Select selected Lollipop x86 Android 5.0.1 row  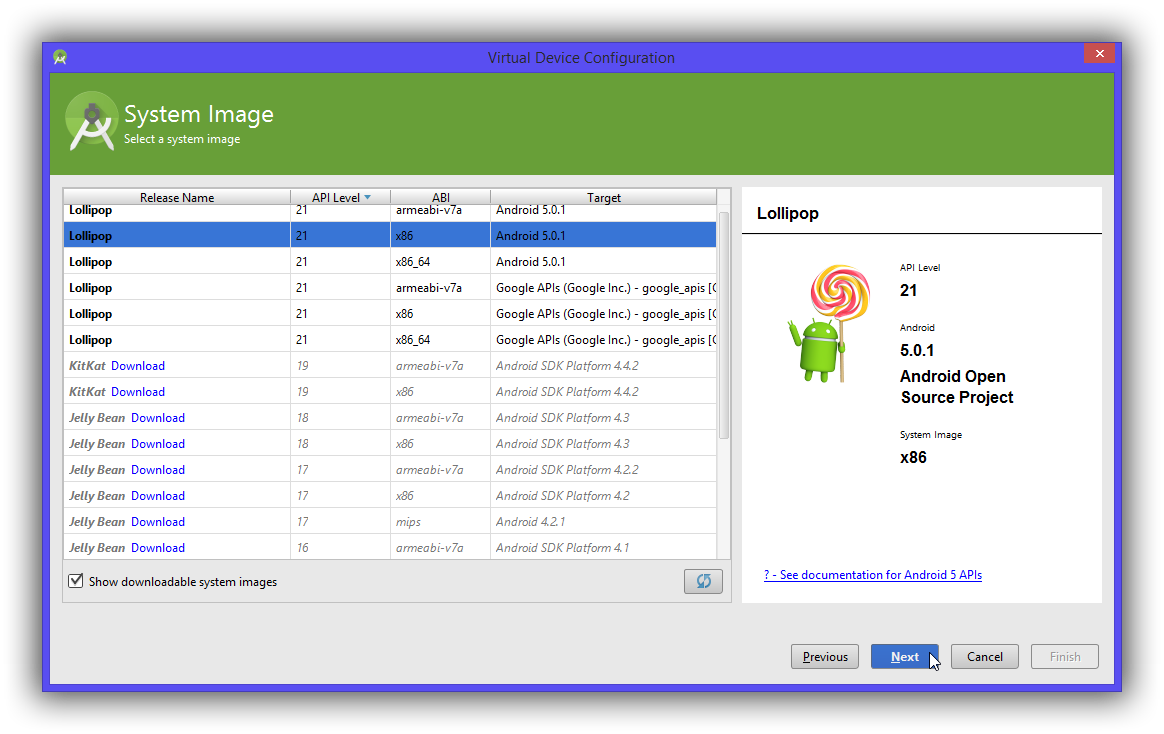390,235
